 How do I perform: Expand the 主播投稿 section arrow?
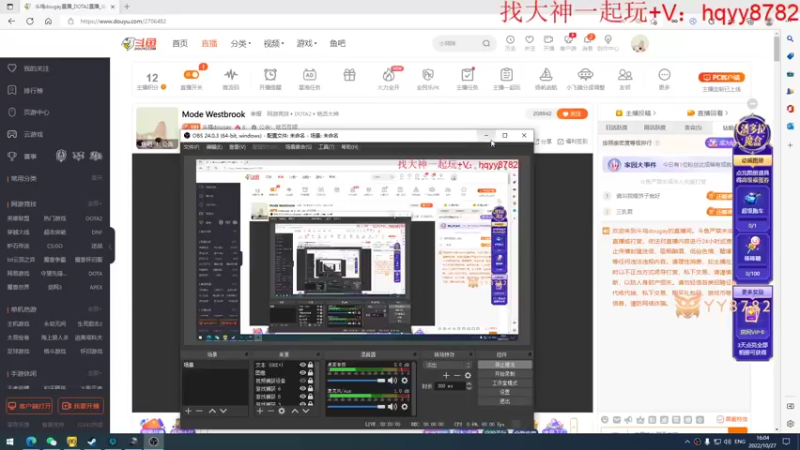655,113
